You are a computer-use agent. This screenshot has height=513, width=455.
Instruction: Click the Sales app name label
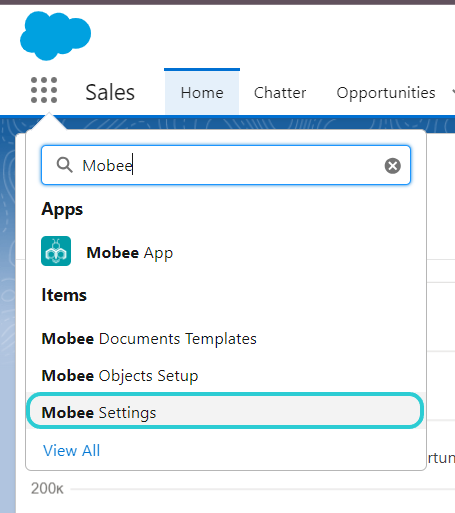click(x=110, y=92)
